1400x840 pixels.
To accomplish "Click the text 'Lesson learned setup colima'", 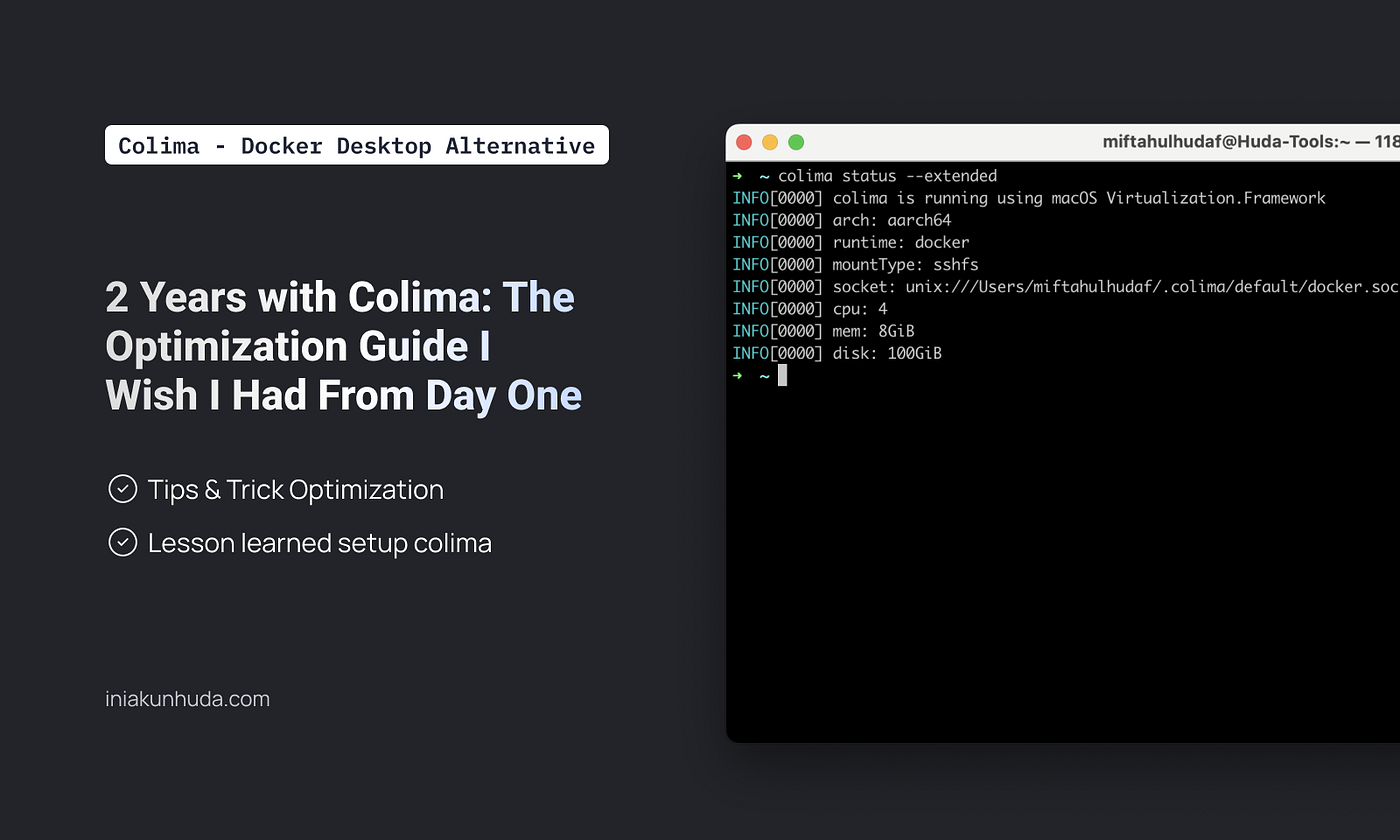I will tap(320, 543).
